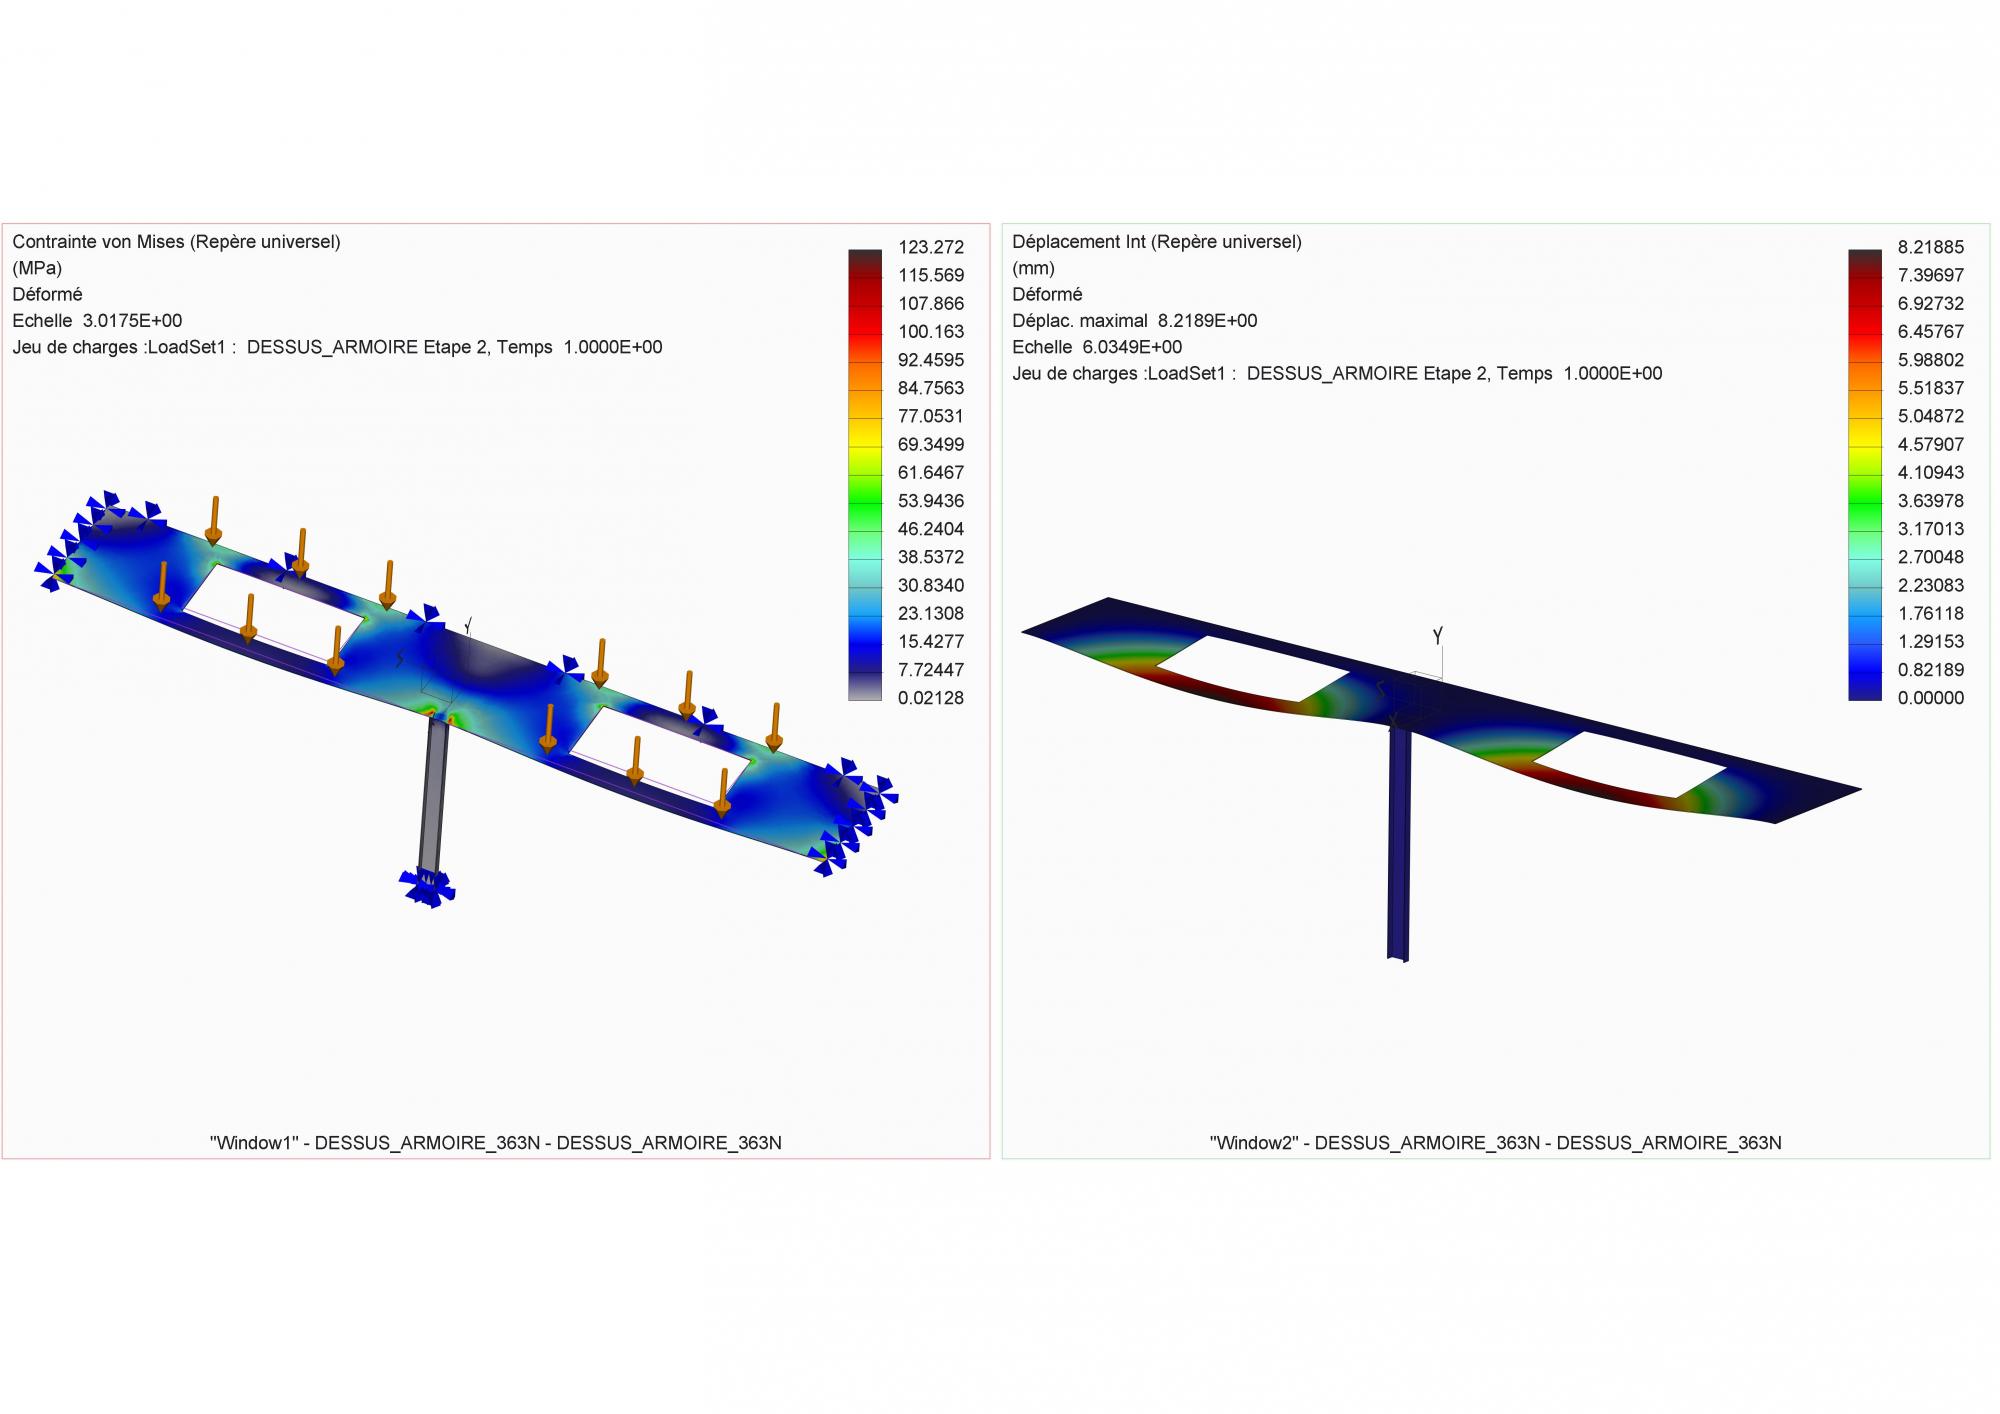Click the displacement color legend bar
Image resolution: width=2000 pixels, height=1414 pixels.
pos(1865,474)
